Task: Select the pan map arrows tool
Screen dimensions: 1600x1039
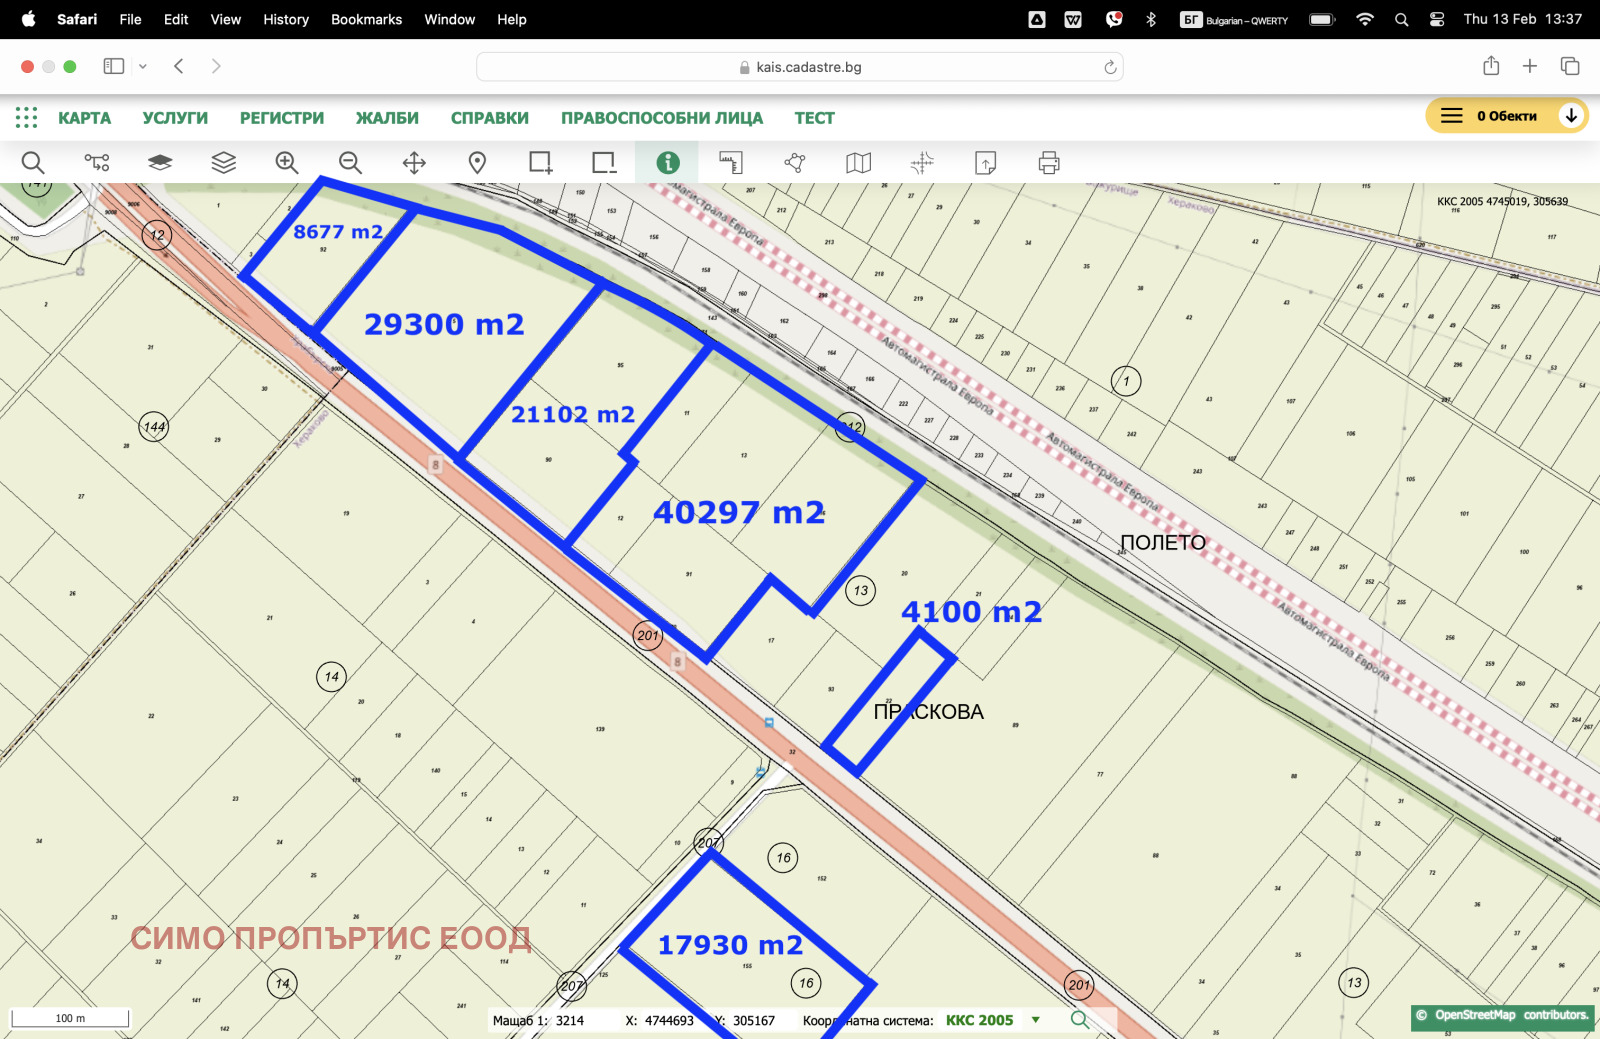Action: pyautogui.click(x=414, y=163)
